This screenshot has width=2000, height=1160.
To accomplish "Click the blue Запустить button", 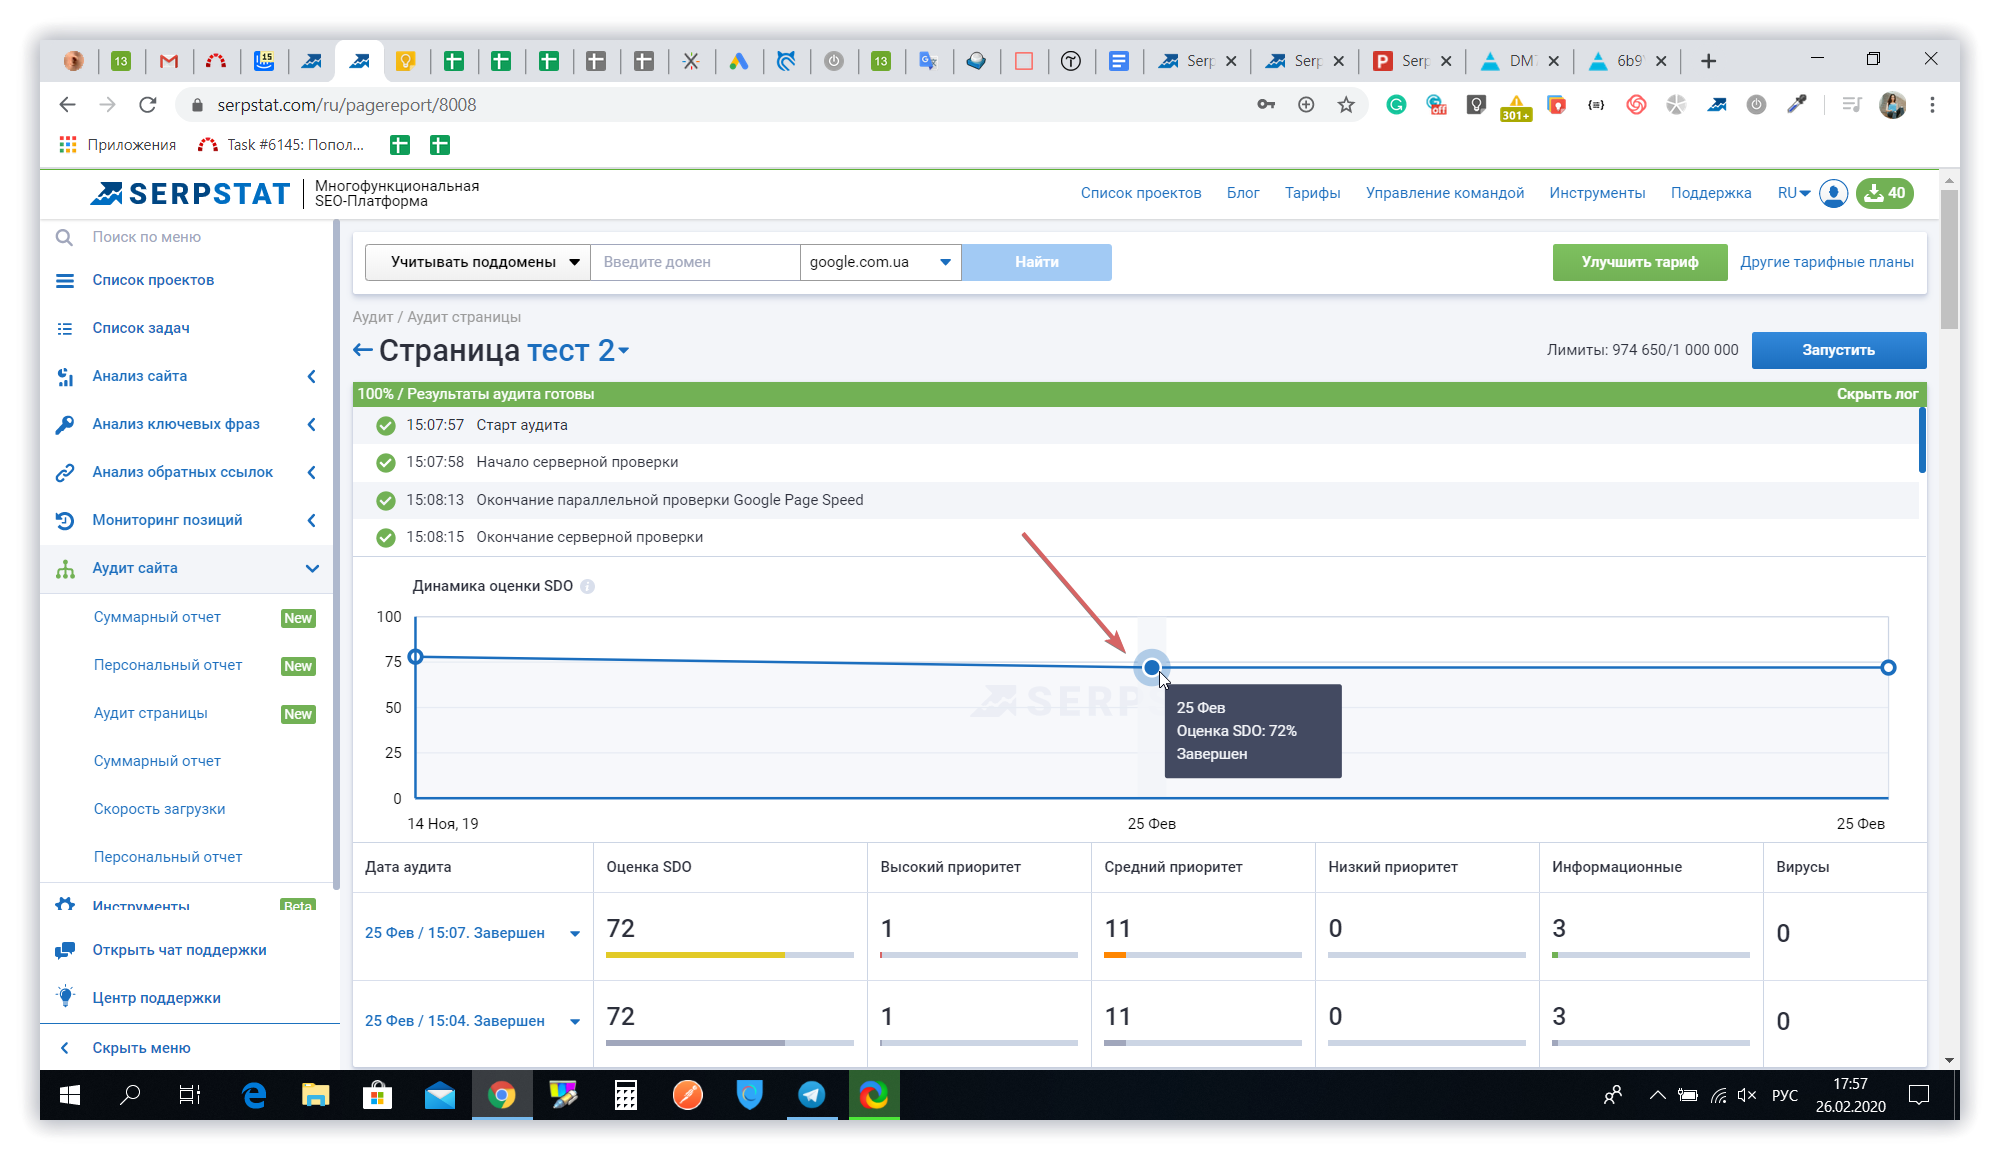I will pos(1838,350).
